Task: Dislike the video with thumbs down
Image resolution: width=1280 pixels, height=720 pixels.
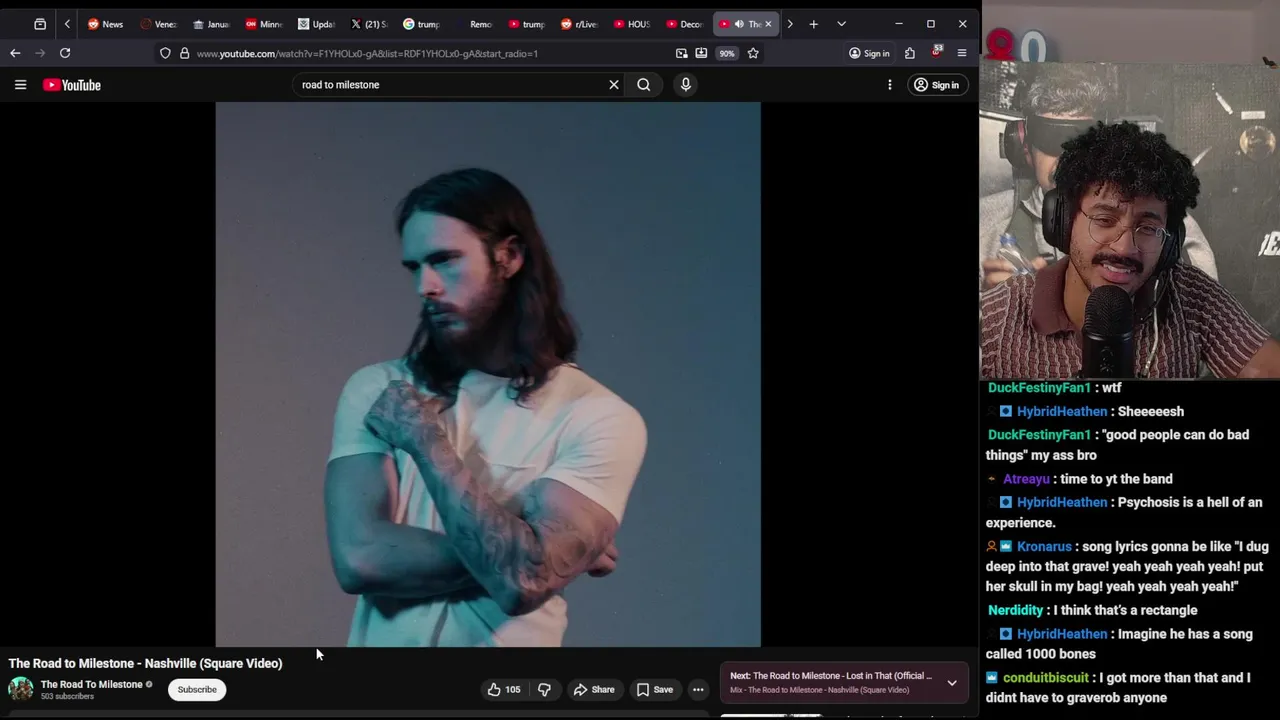Action: pos(544,689)
